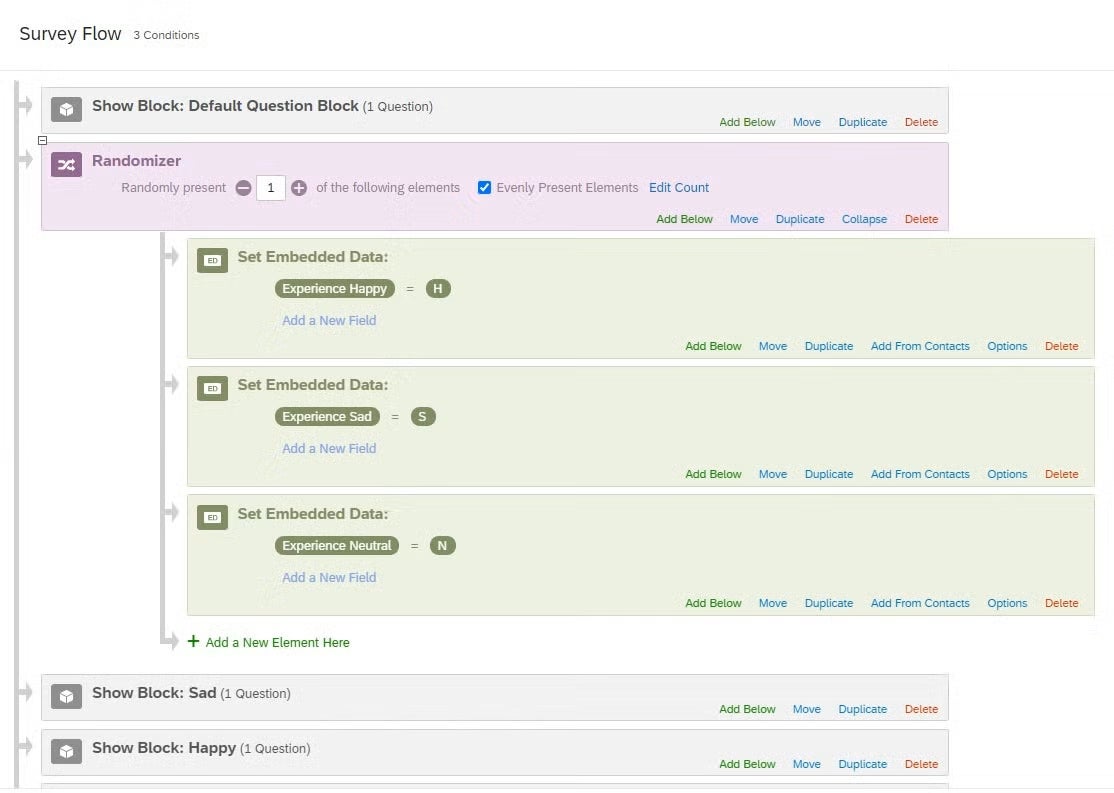1114x793 pixels.
Task: Open Edit Count link
Action: pyautogui.click(x=678, y=188)
